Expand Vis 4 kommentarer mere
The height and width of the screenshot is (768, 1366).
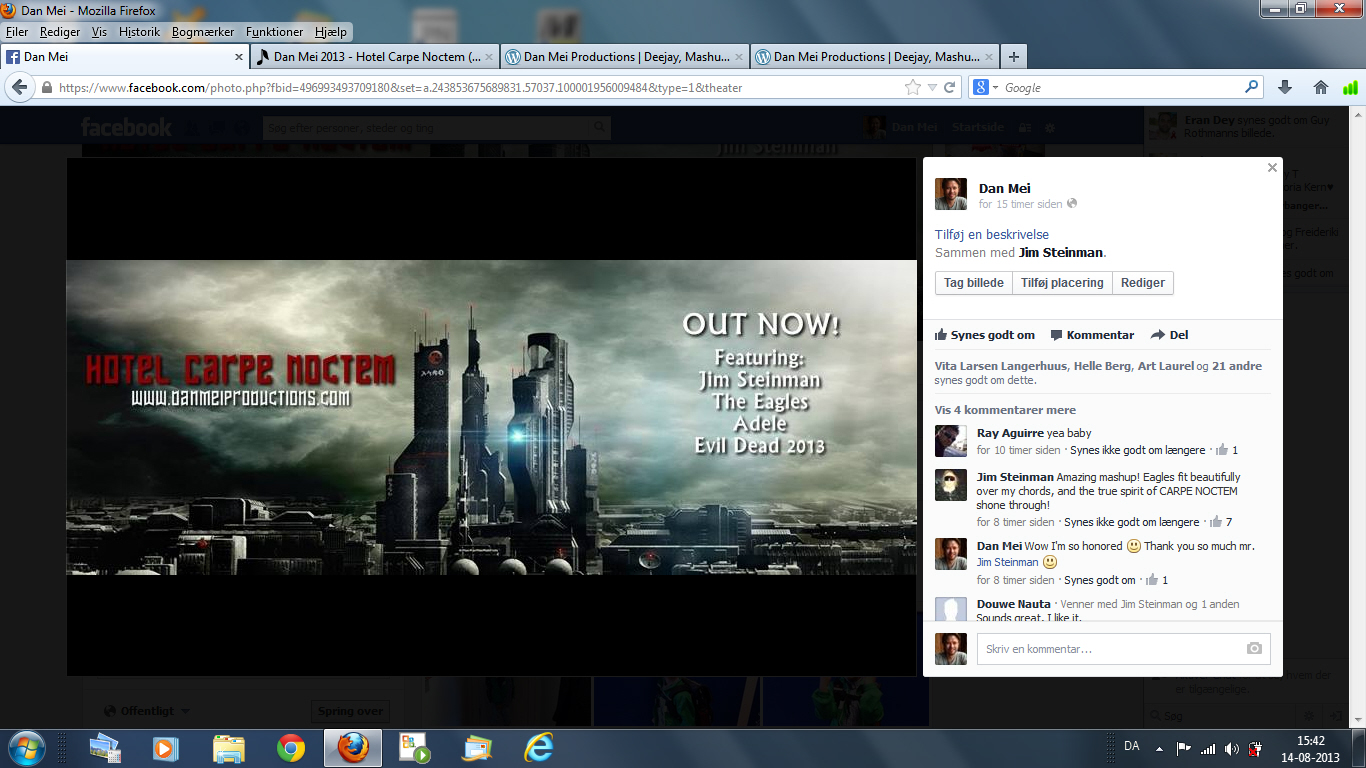[1005, 410]
